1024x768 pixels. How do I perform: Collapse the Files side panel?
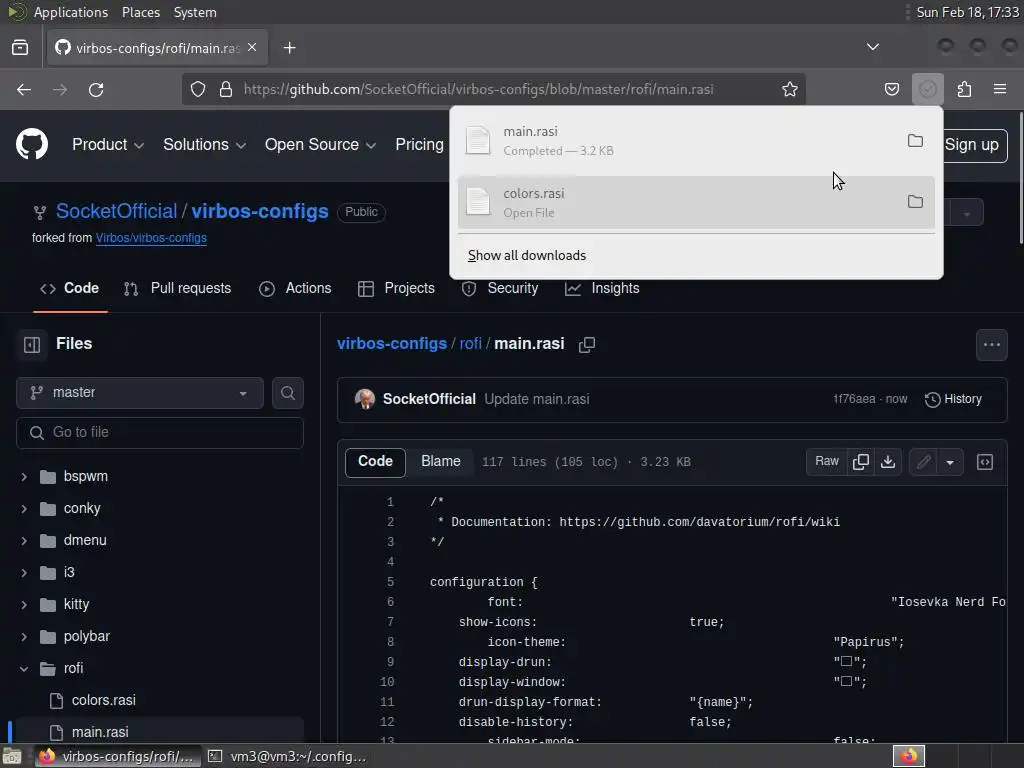click(32, 344)
